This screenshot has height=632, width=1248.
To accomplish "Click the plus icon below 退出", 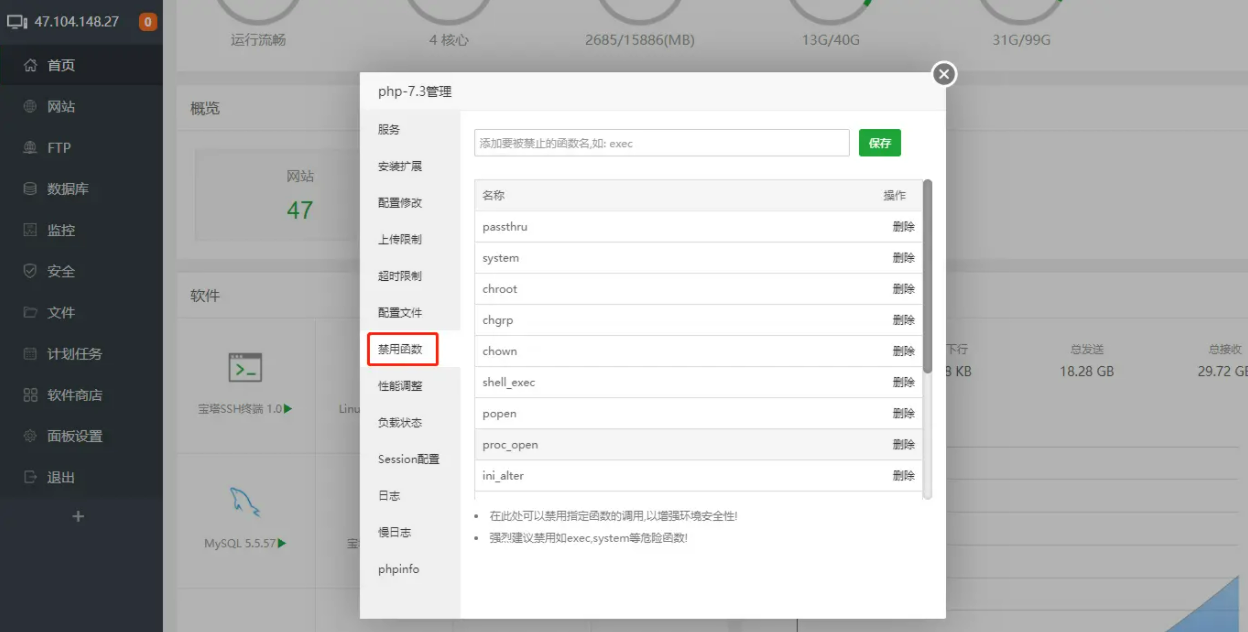I will [x=79, y=517].
